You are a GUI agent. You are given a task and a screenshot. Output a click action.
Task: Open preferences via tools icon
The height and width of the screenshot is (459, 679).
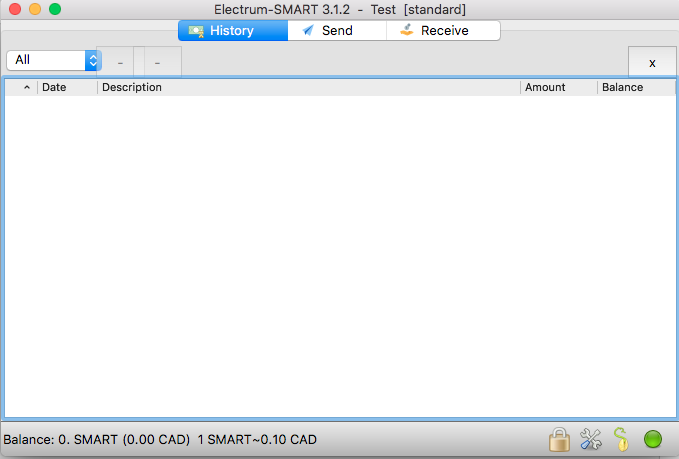pyautogui.click(x=591, y=440)
